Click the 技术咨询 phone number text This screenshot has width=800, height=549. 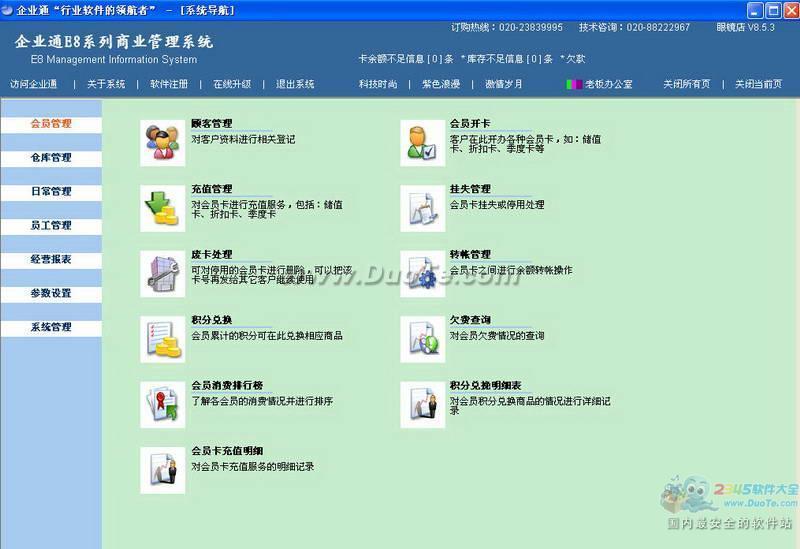[x=634, y=28]
